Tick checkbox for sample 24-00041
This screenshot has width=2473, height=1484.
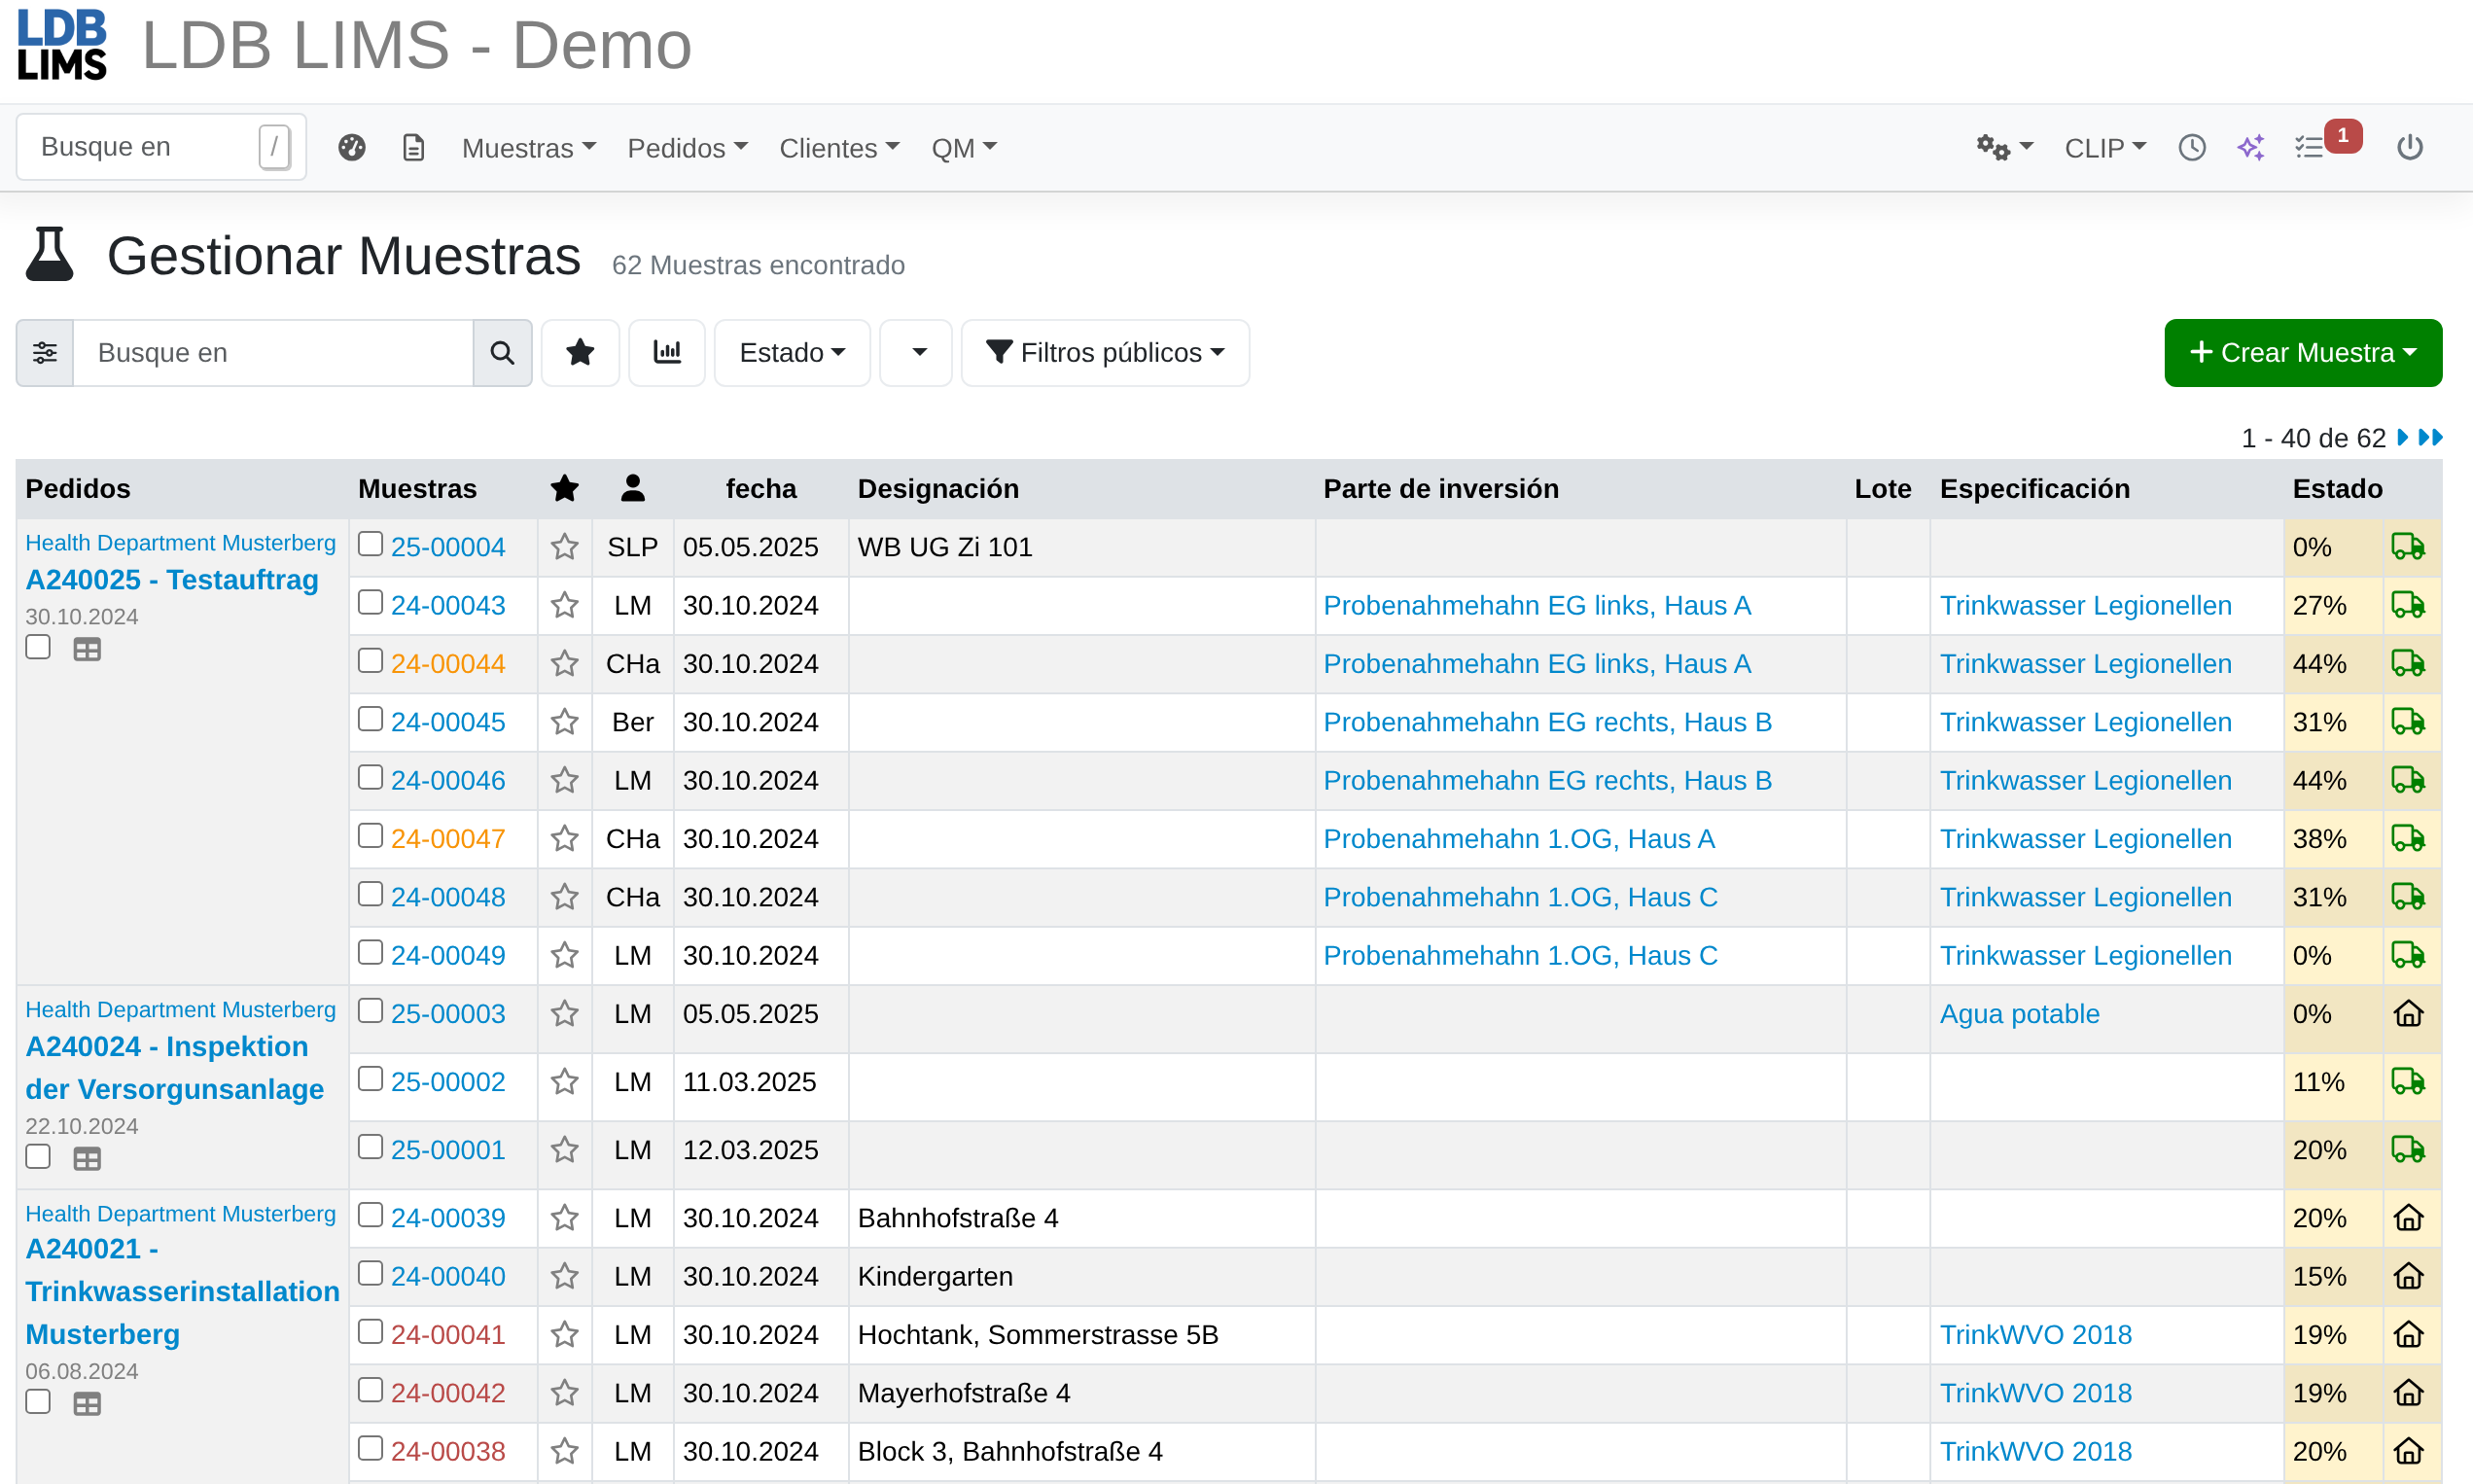point(370,1332)
